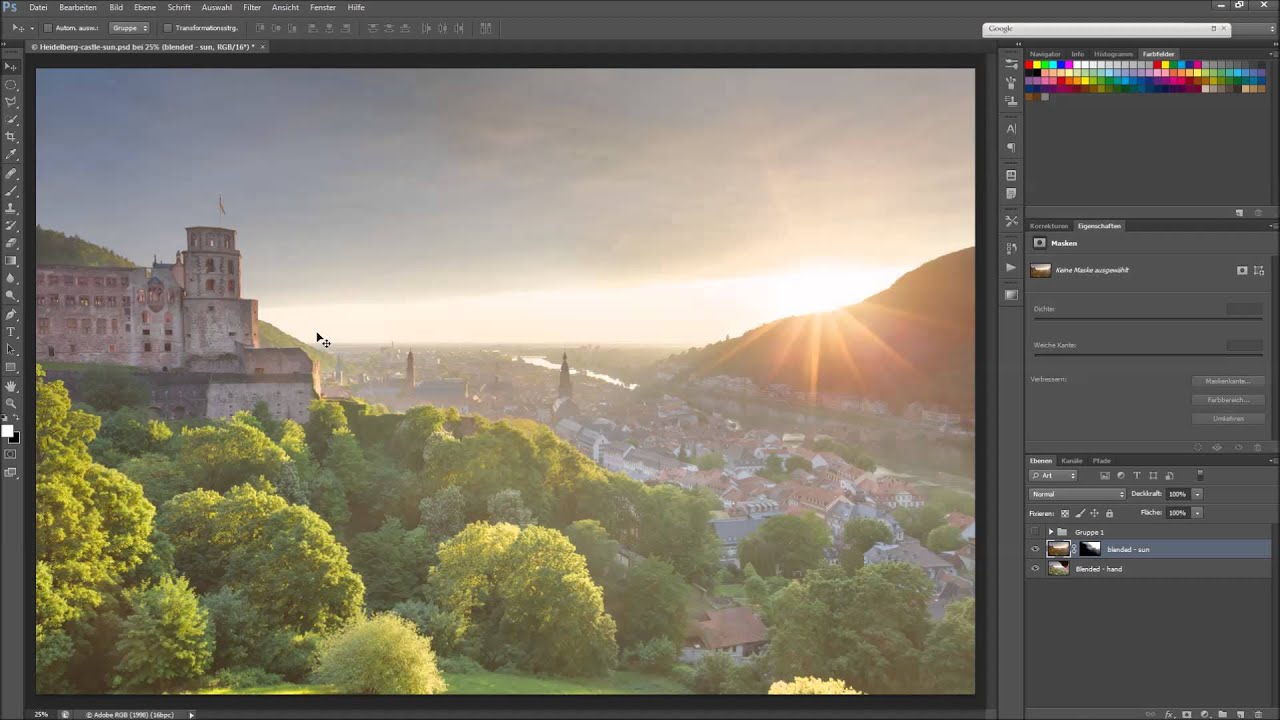Create a new layer icon in Ebenen
This screenshot has height=720, width=1280.
pyautogui.click(x=1240, y=714)
